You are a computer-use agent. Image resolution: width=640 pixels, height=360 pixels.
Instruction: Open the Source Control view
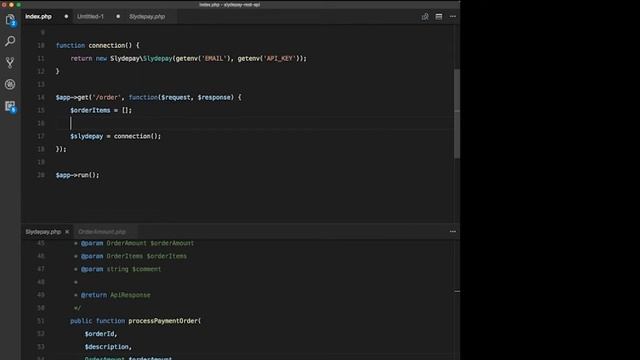click(x=10, y=62)
